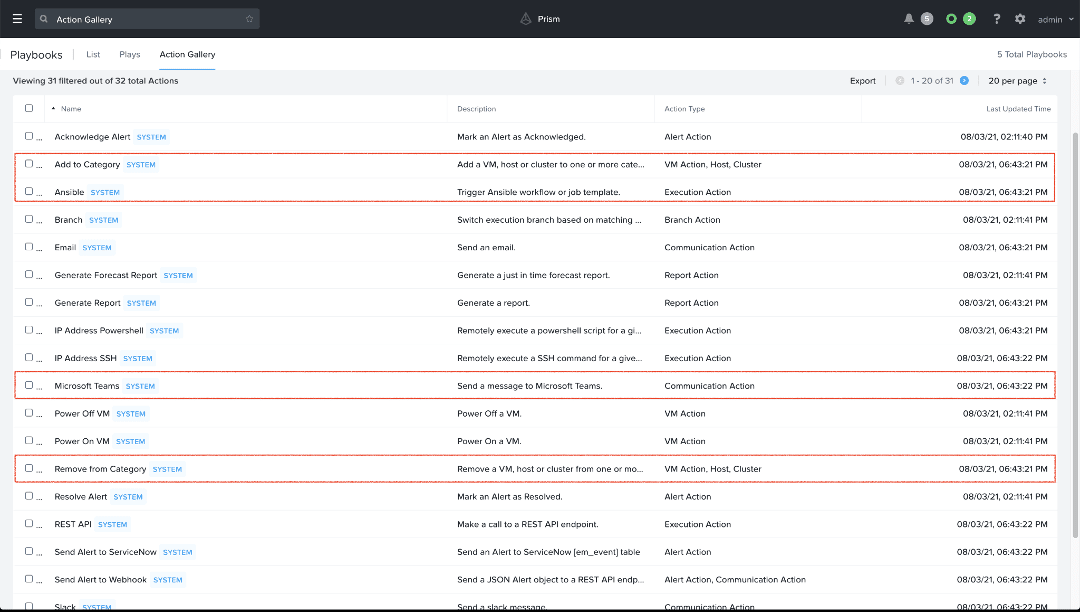Click IP Address SSH row name
Image resolution: width=1080 pixels, height=612 pixels.
point(85,358)
